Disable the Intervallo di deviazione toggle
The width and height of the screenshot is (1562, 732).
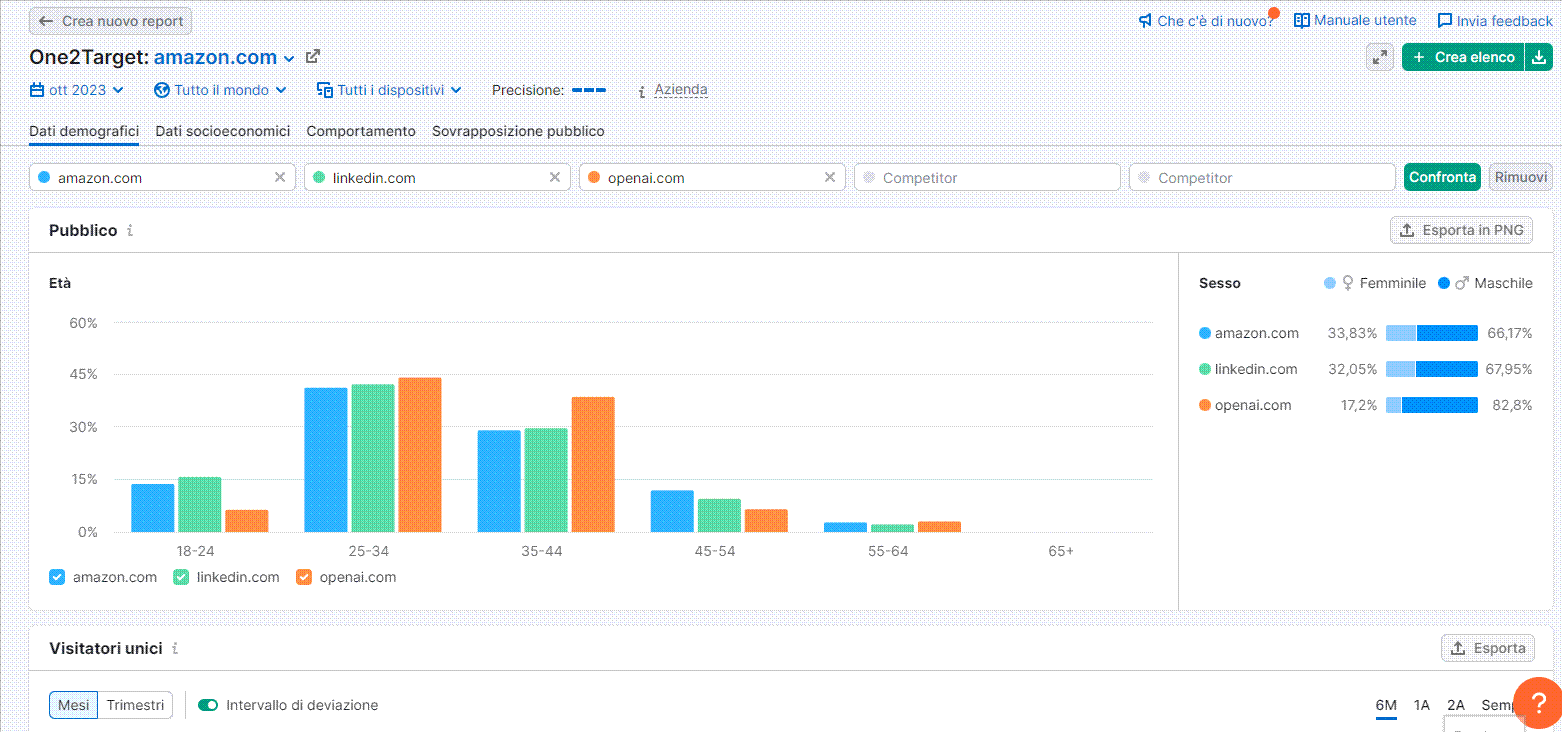pos(207,705)
